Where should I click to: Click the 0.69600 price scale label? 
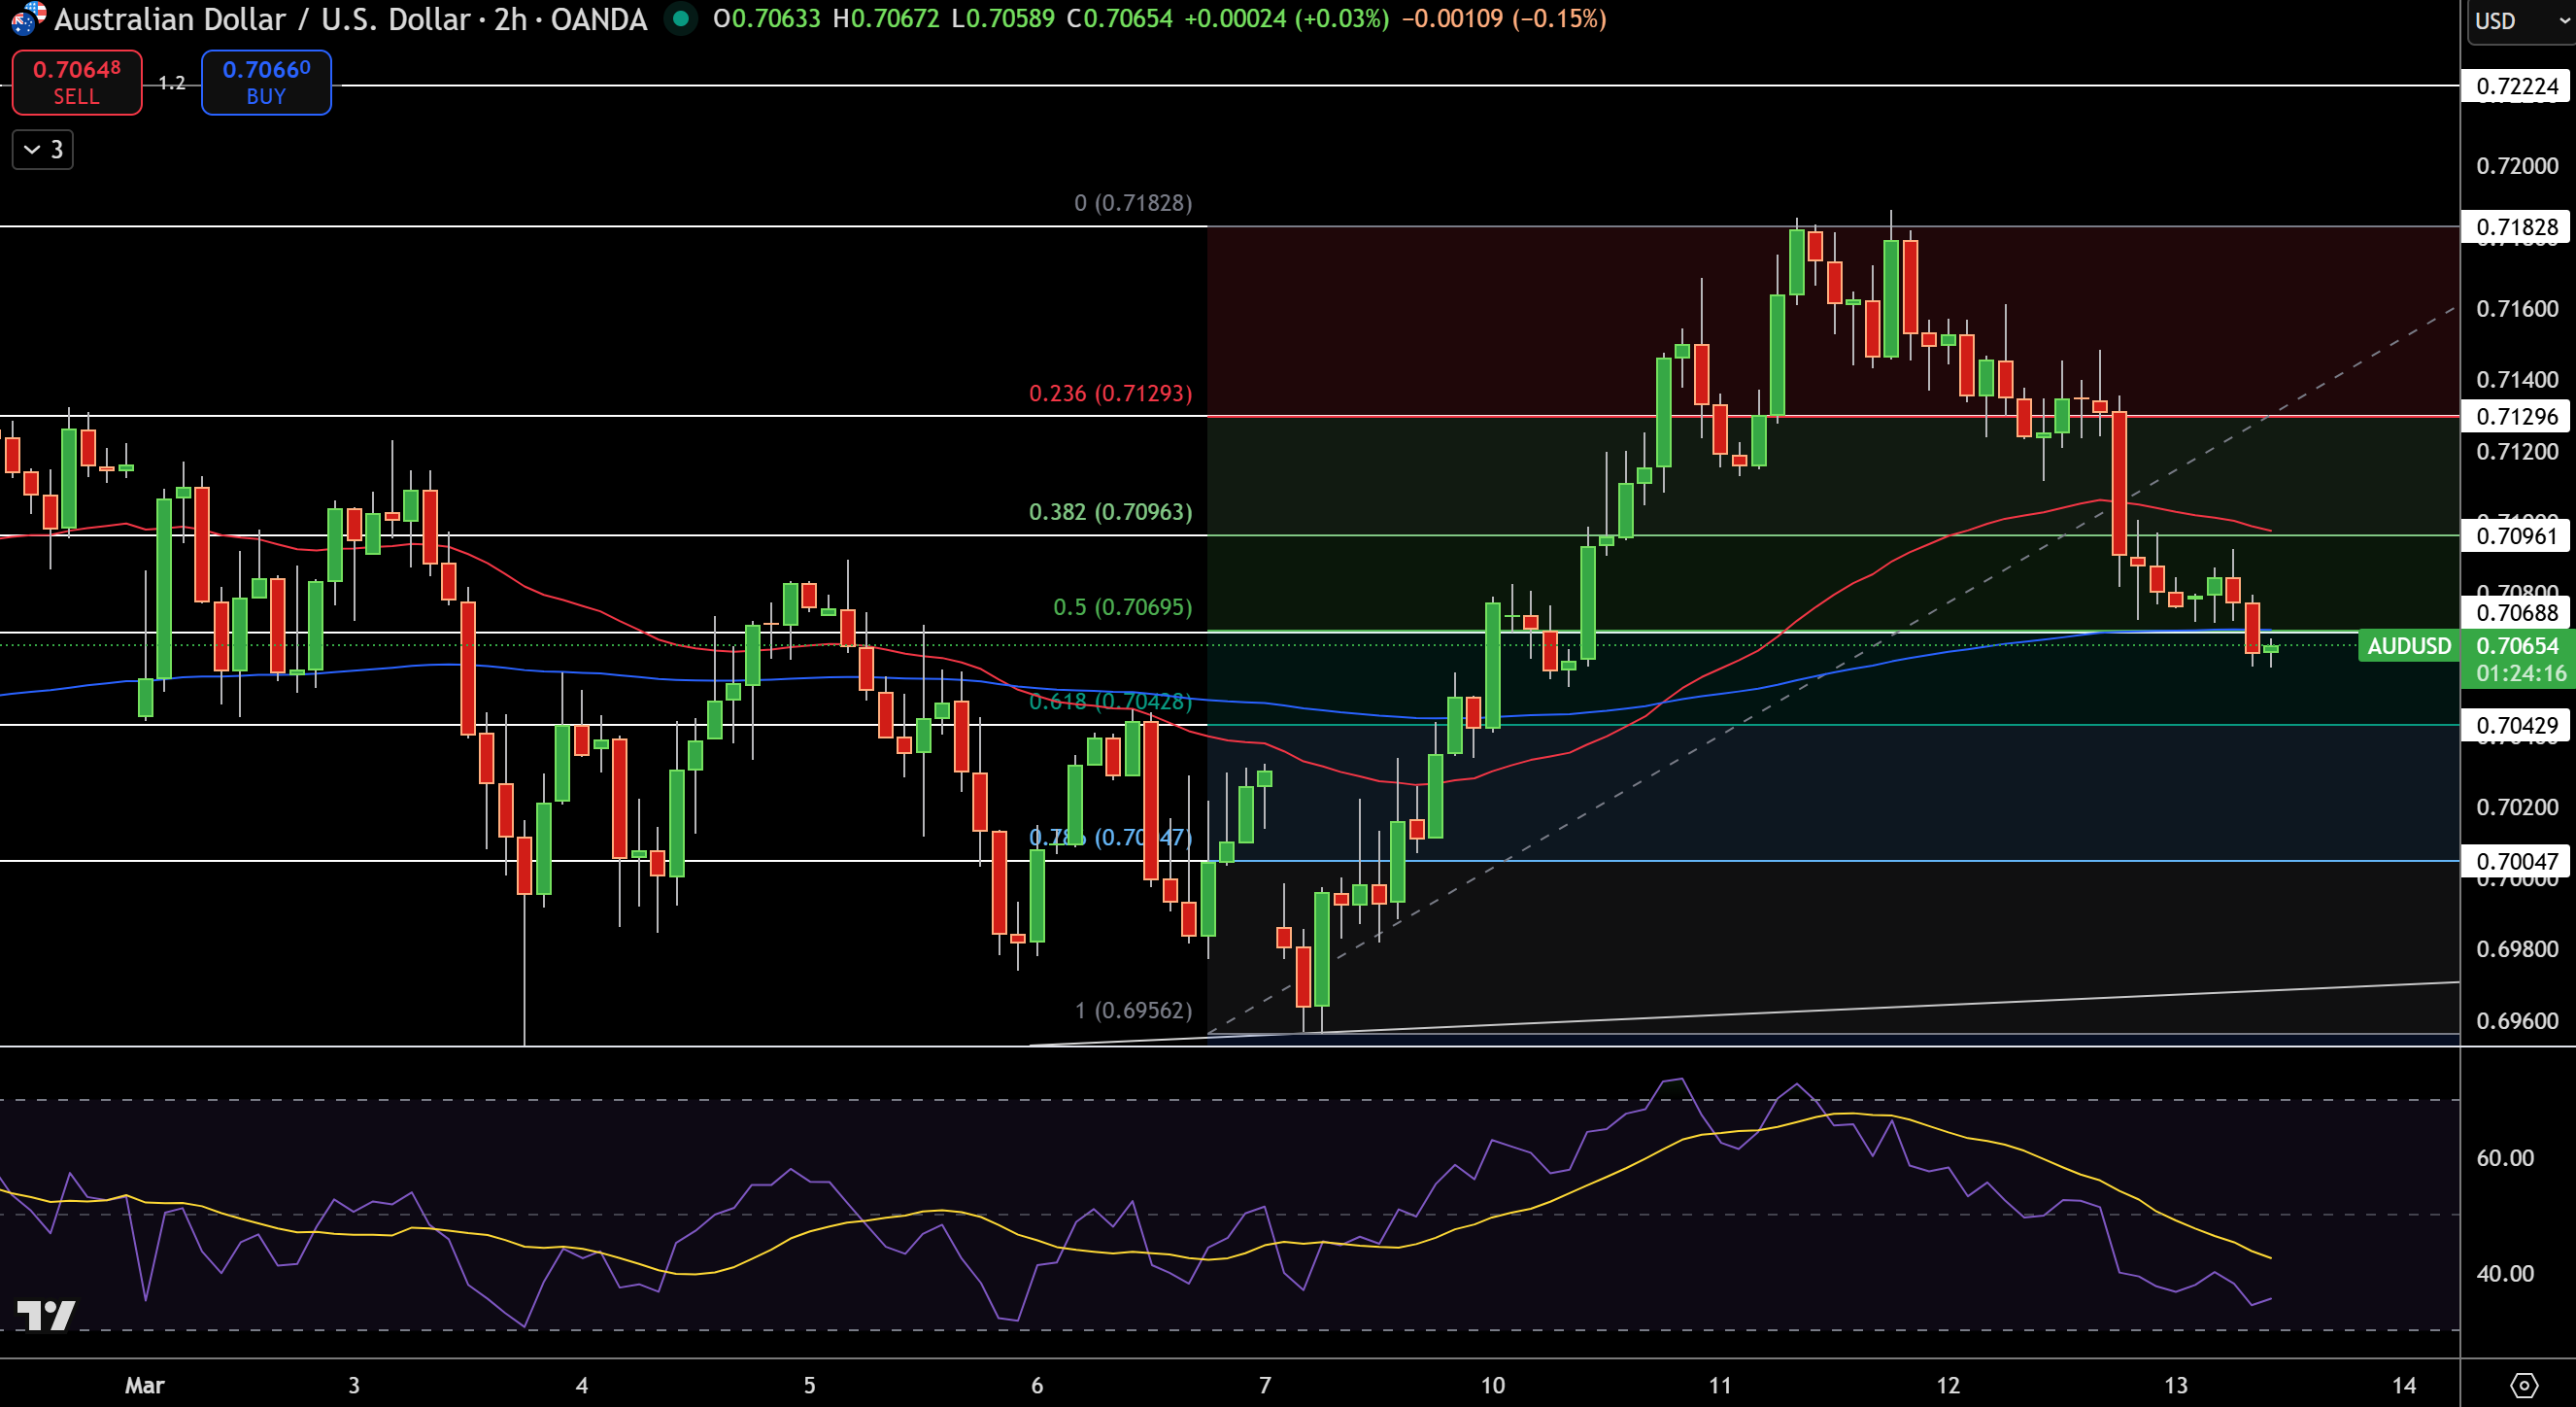coord(2517,1021)
